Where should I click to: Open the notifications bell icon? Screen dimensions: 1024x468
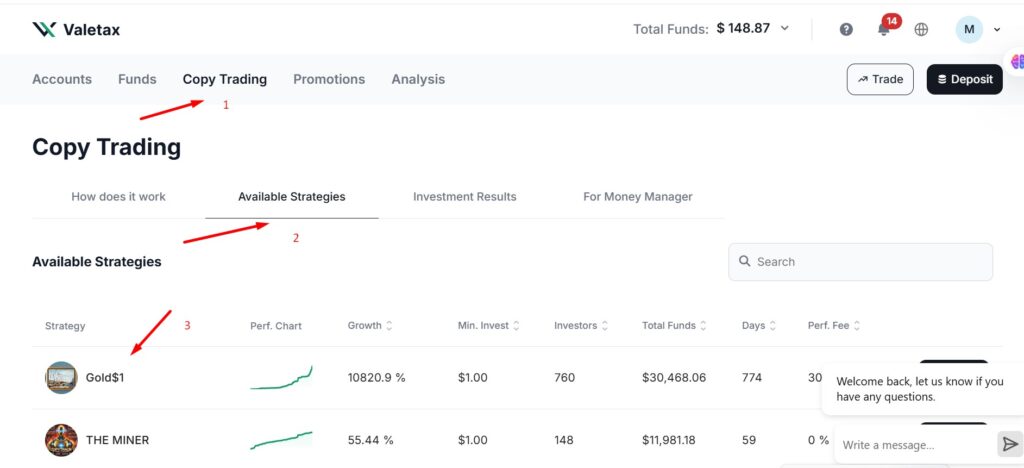pos(884,29)
